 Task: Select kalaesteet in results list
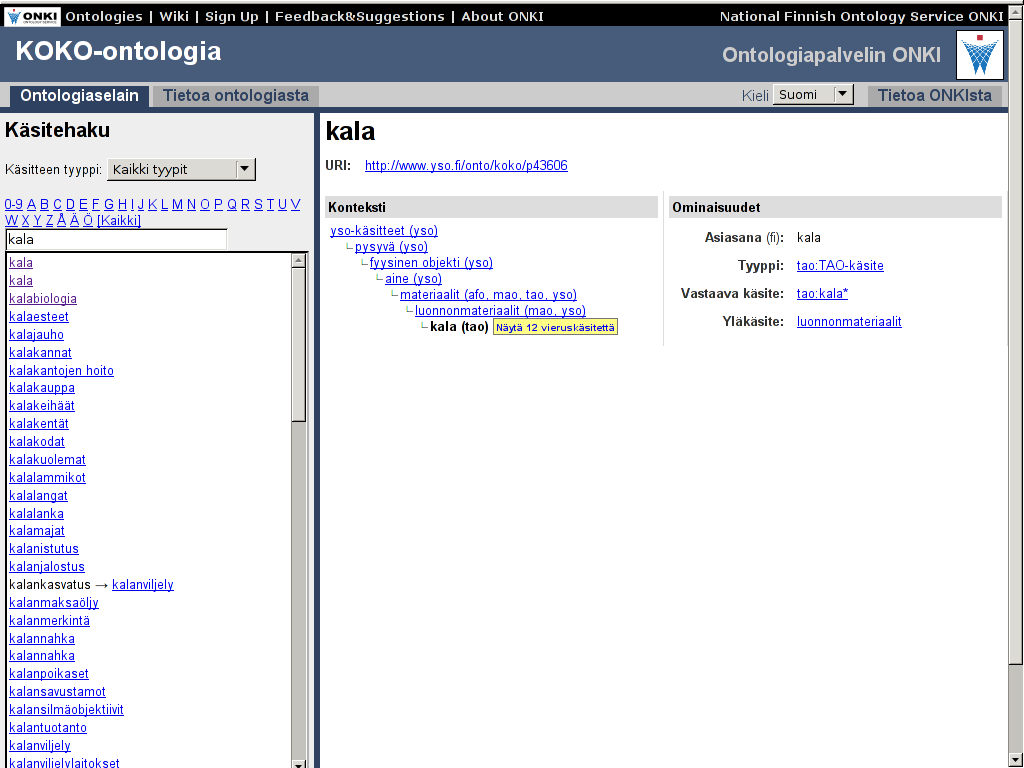click(39, 317)
